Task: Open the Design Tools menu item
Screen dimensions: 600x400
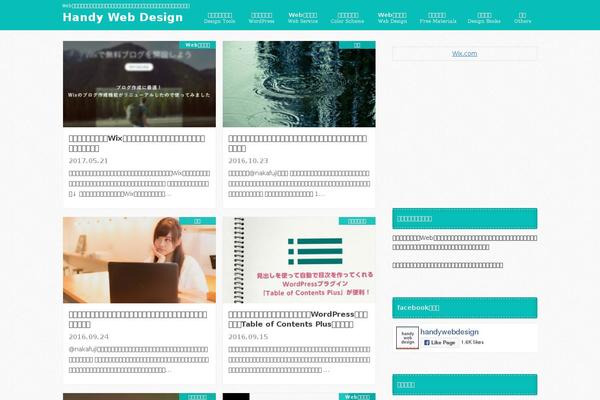Action: (220, 18)
